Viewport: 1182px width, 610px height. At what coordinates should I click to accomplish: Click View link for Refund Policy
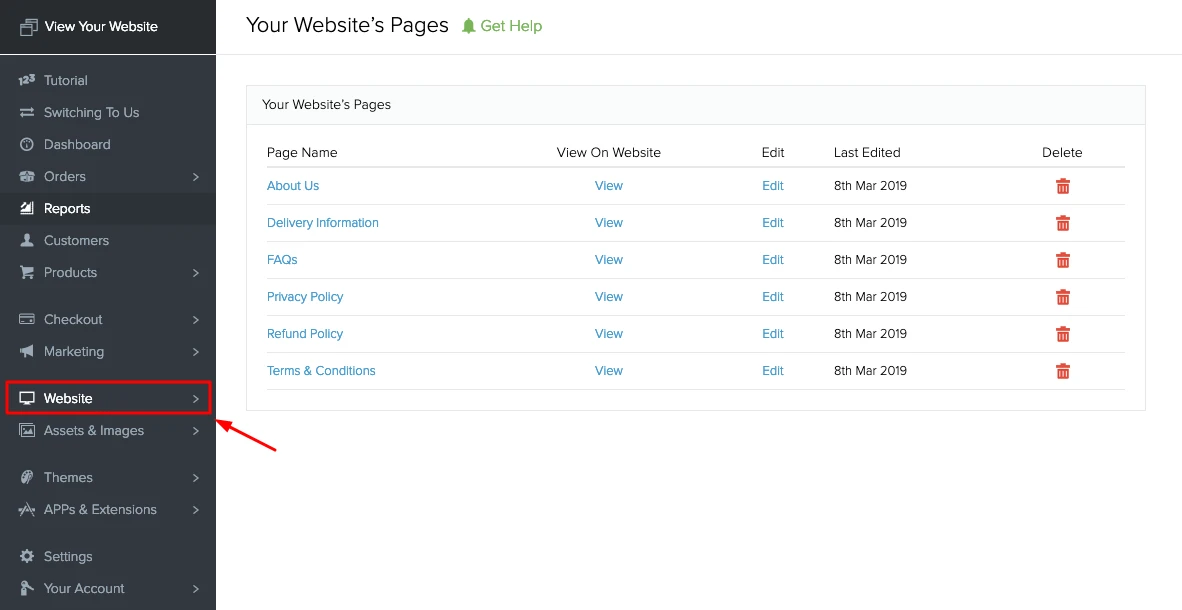pos(608,333)
